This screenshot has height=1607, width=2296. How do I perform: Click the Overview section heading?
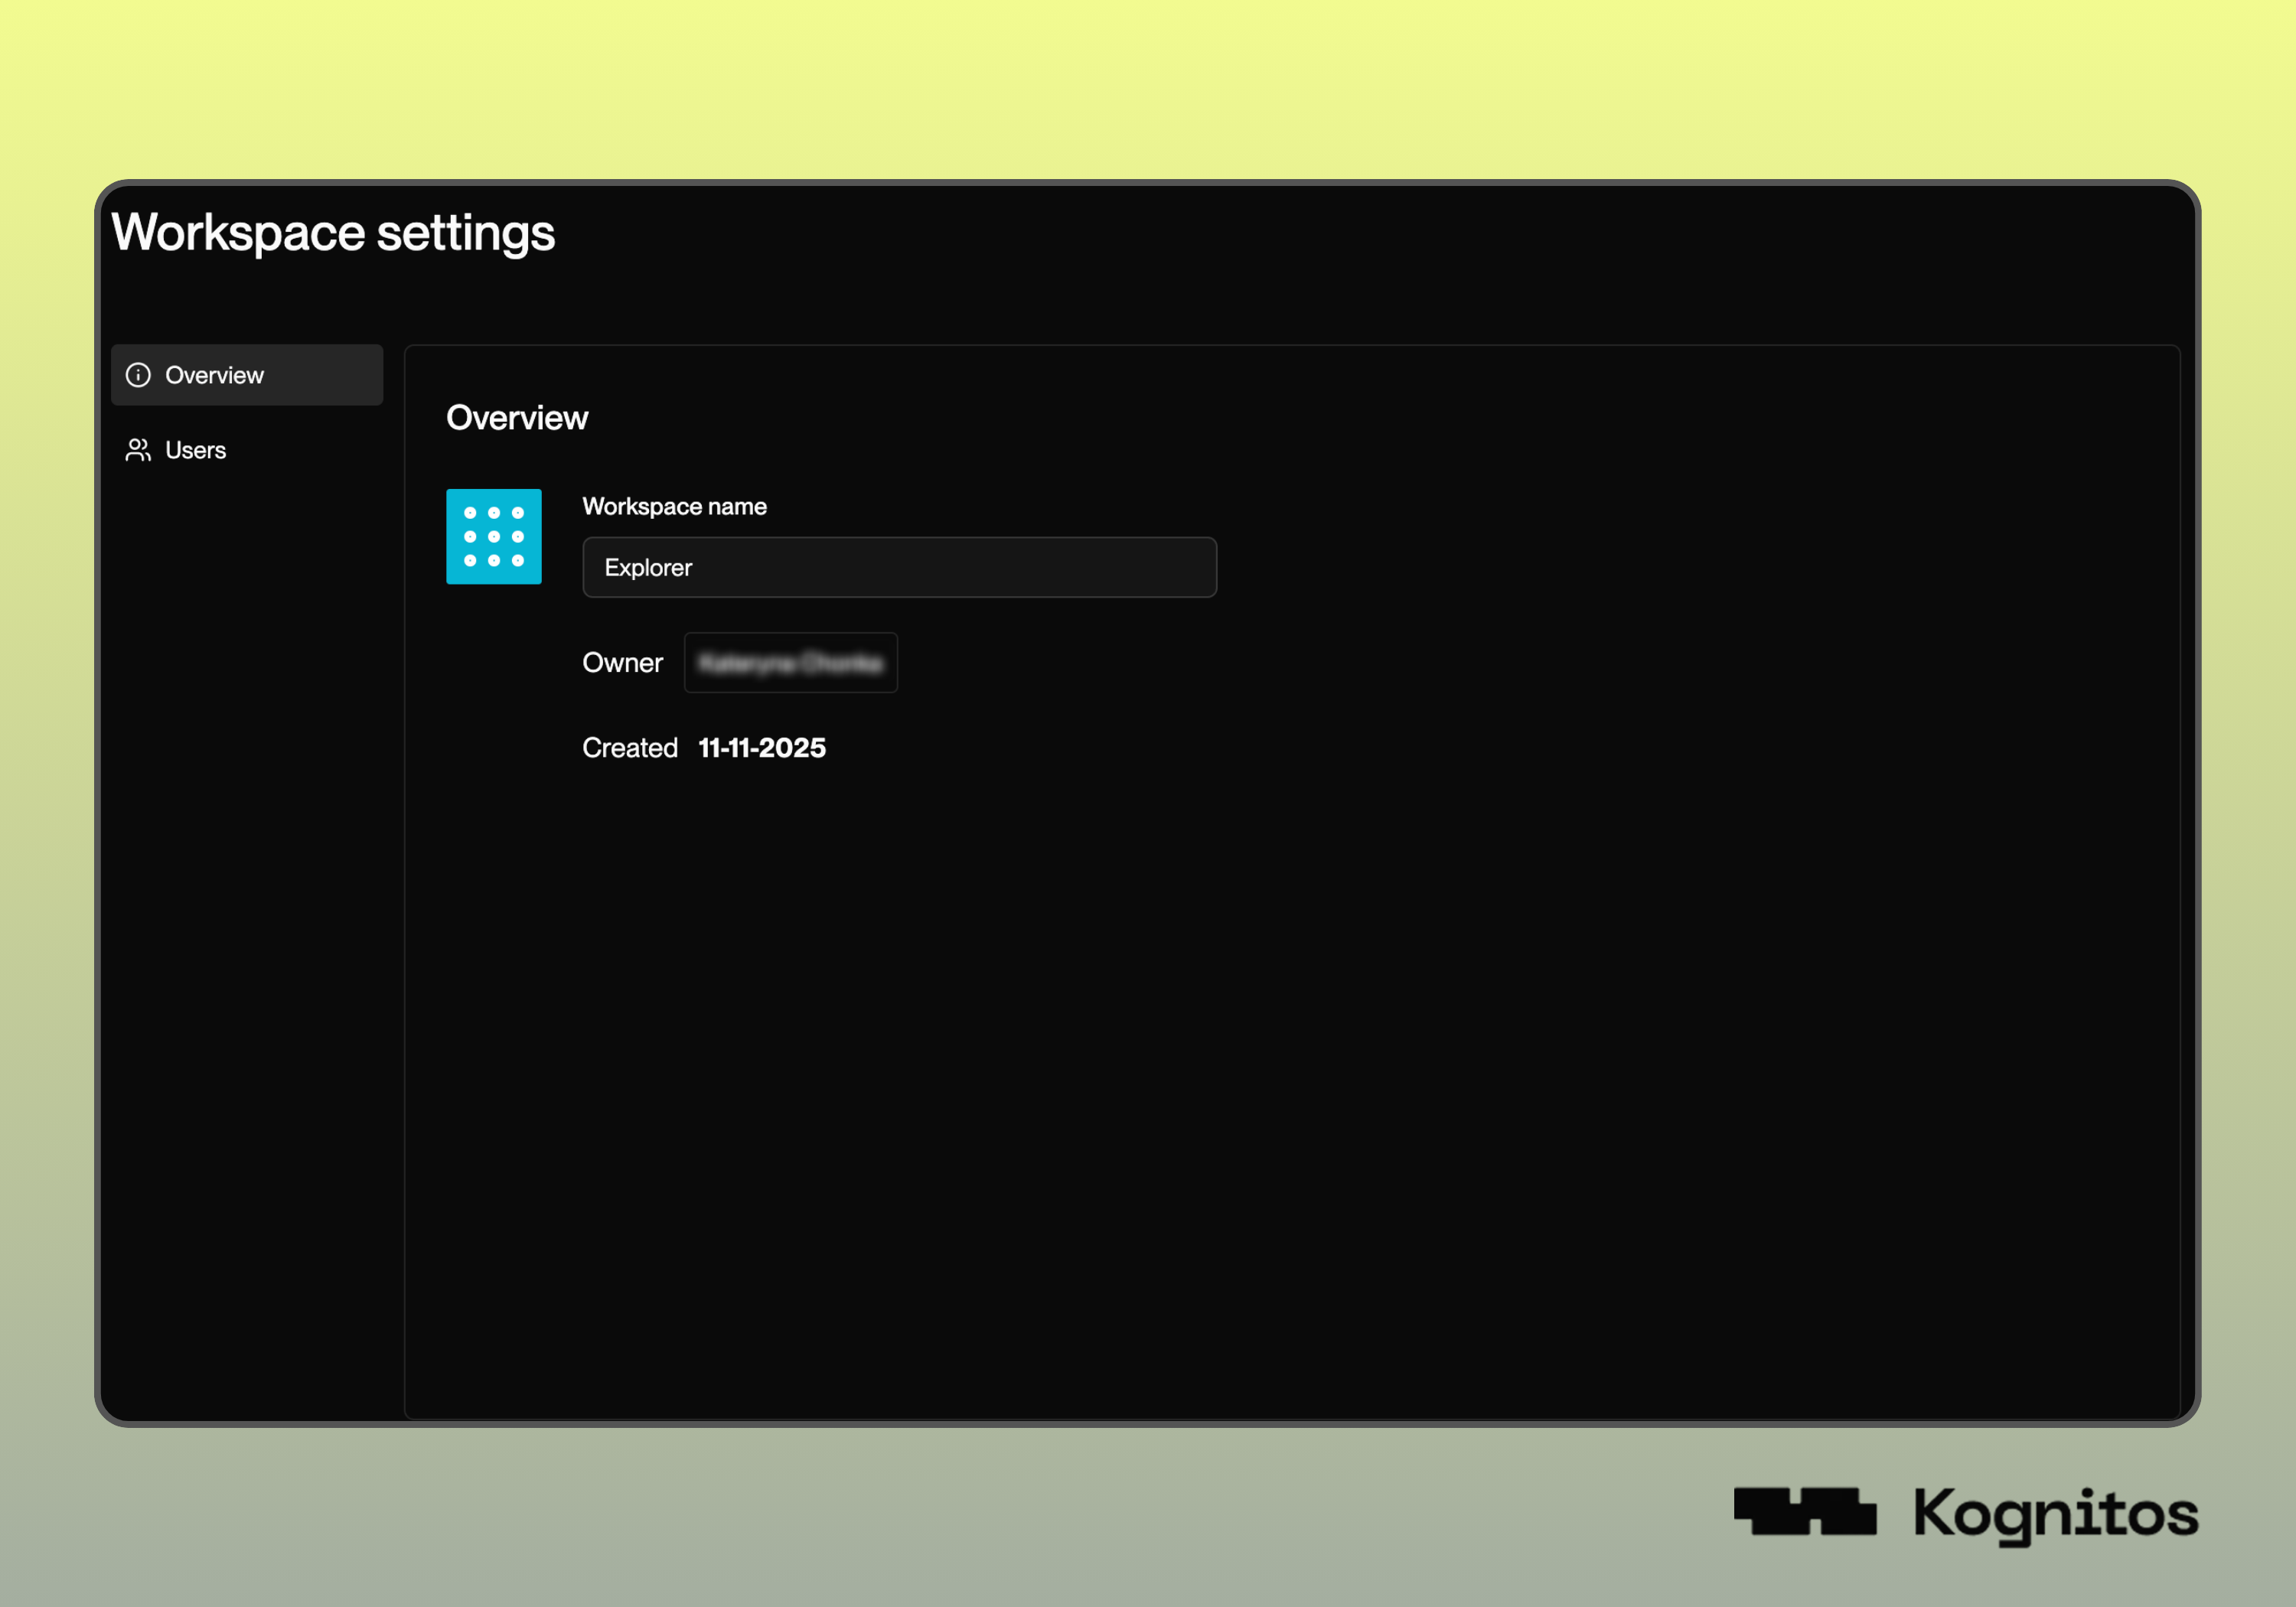tap(517, 418)
